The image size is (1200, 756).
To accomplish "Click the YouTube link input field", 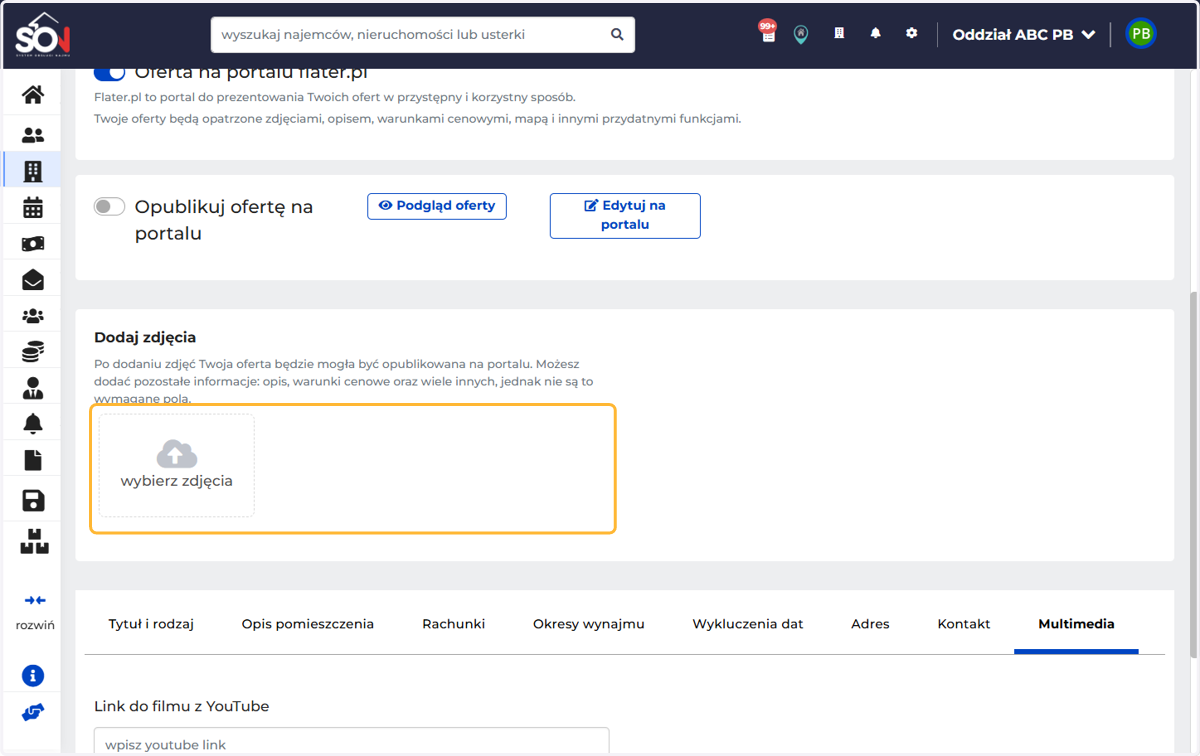I will click(351, 743).
